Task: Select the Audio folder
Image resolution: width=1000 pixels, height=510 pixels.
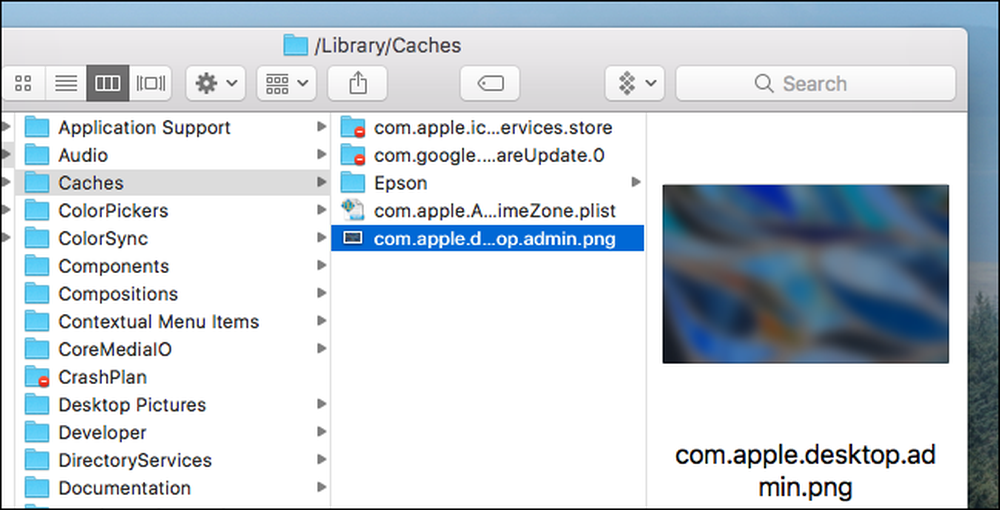Action: (x=173, y=155)
